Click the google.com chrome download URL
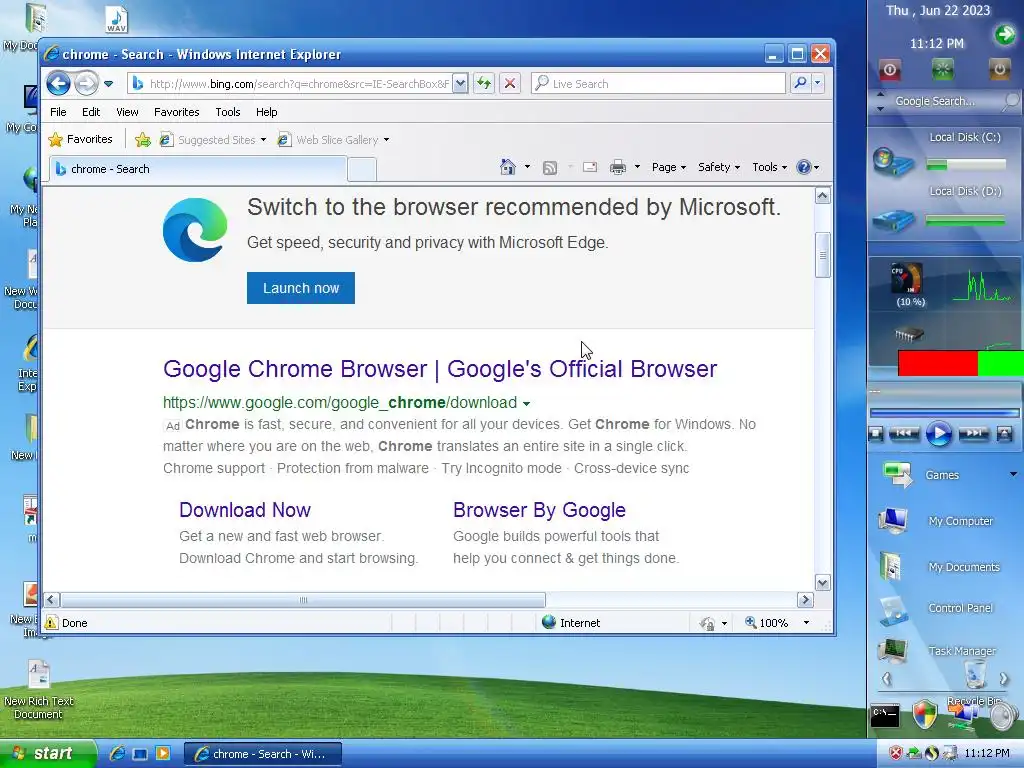Image resolution: width=1024 pixels, height=768 pixels. click(340, 402)
